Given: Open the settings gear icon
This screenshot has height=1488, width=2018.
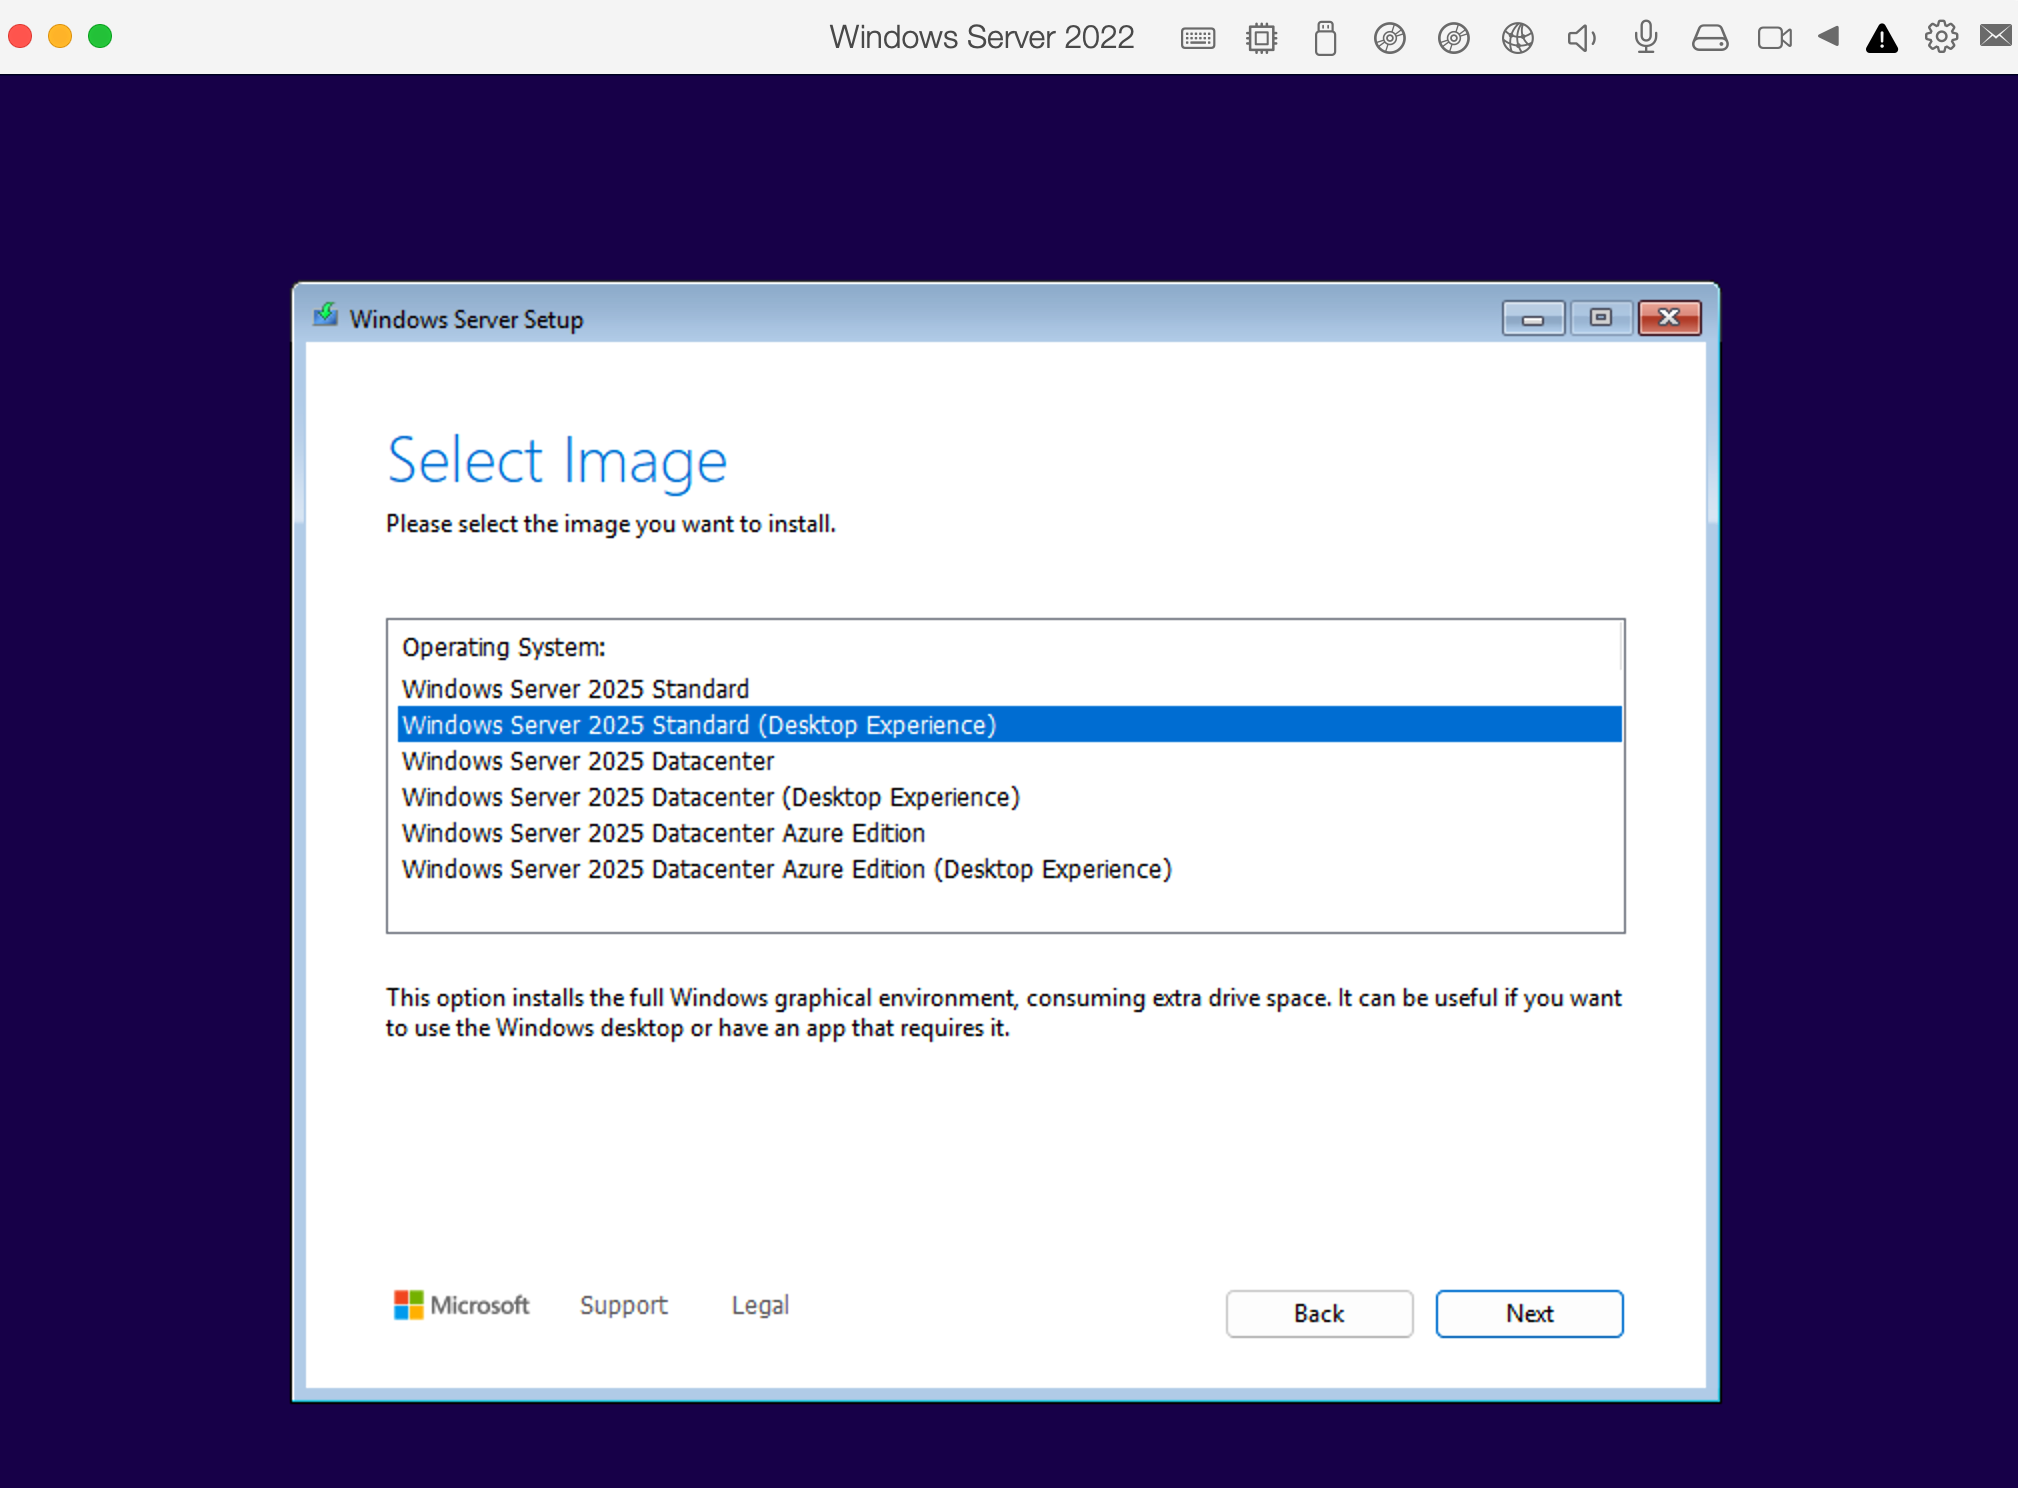Looking at the screenshot, I should [x=1941, y=37].
